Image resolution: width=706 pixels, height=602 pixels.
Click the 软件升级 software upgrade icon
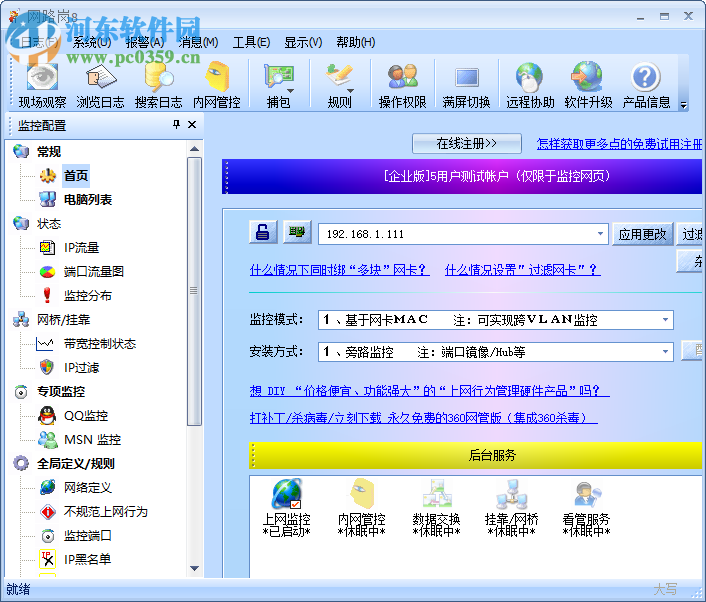pos(588,77)
